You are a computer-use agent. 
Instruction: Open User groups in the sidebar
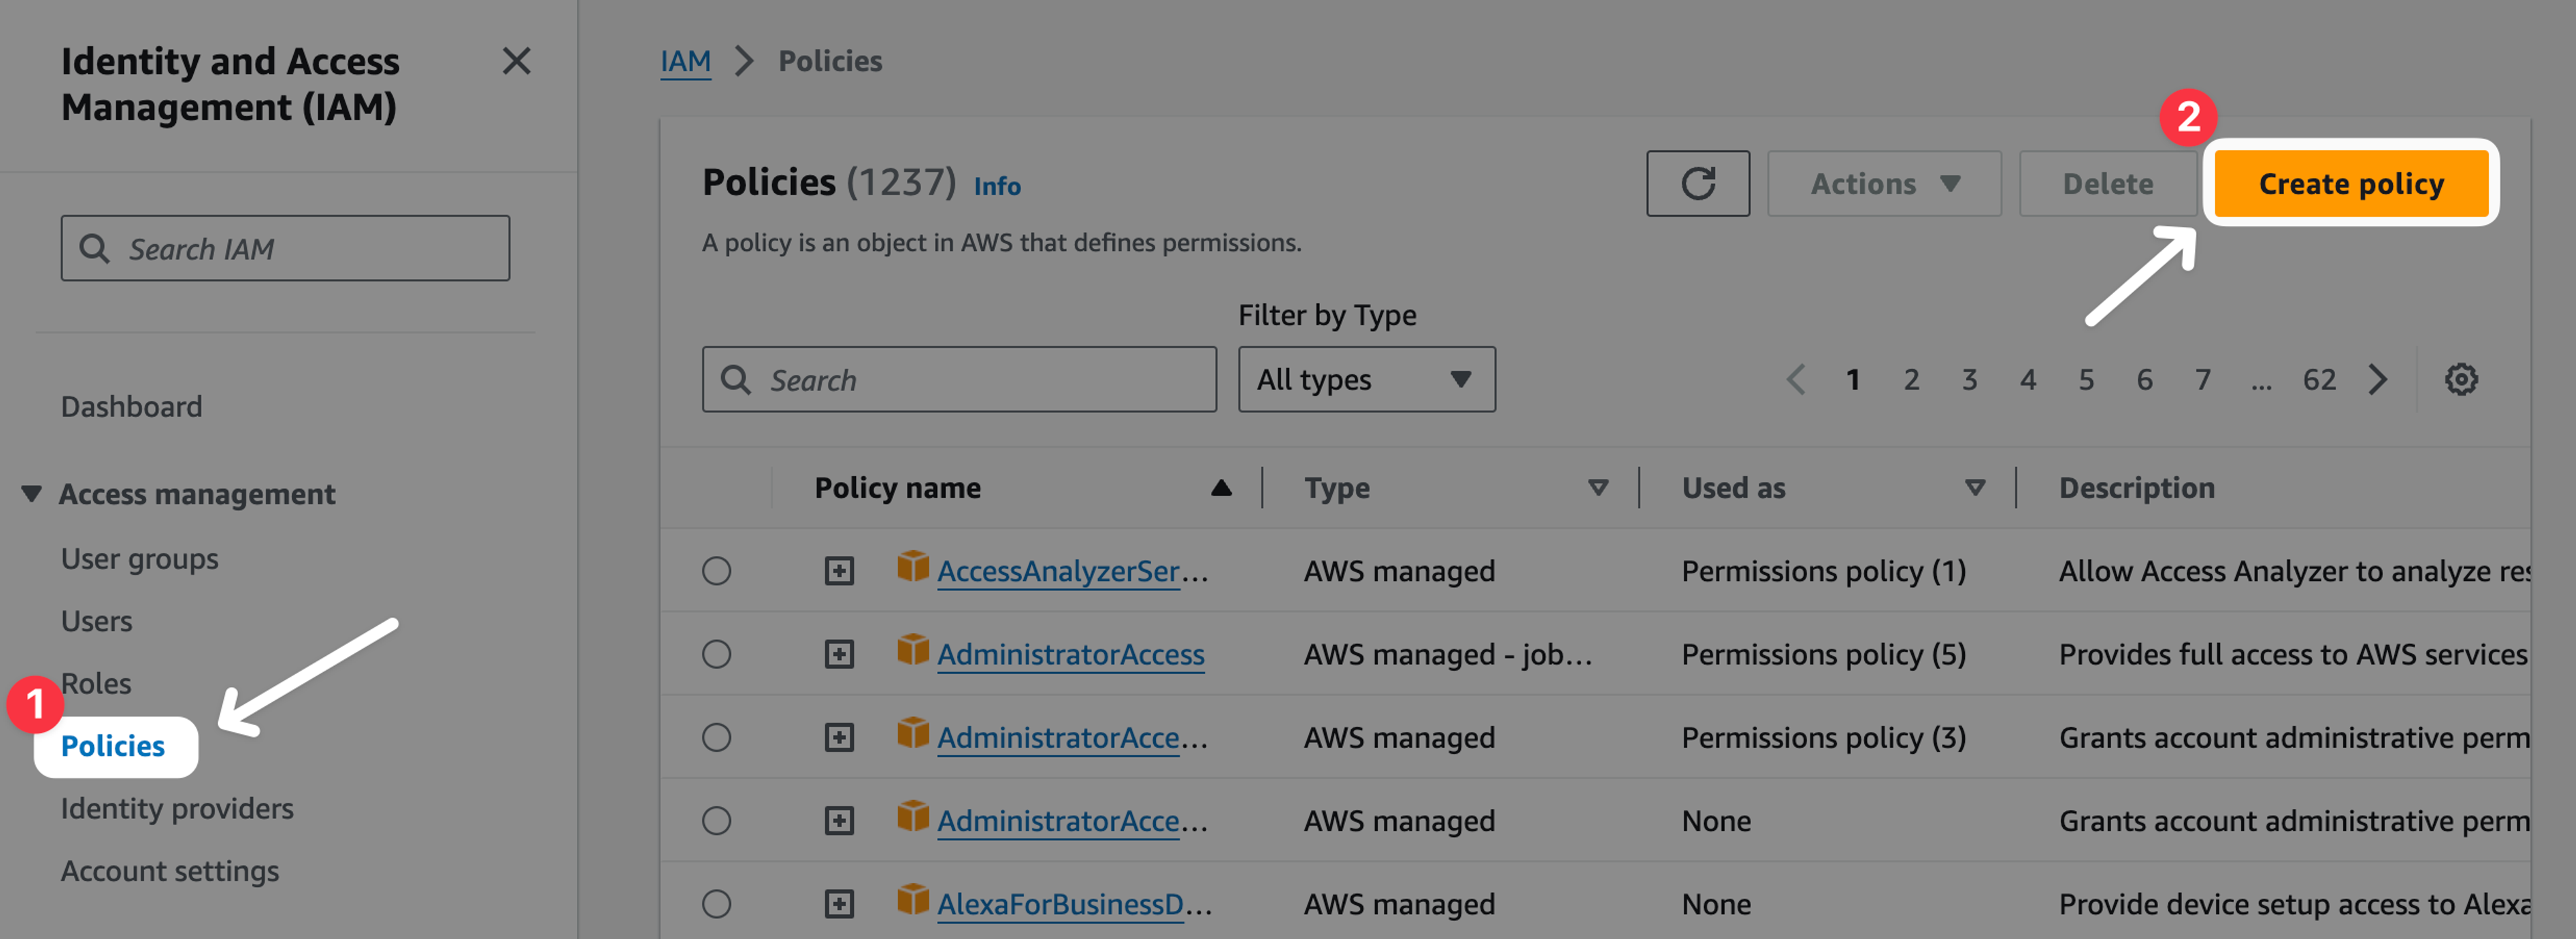[139, 559]
